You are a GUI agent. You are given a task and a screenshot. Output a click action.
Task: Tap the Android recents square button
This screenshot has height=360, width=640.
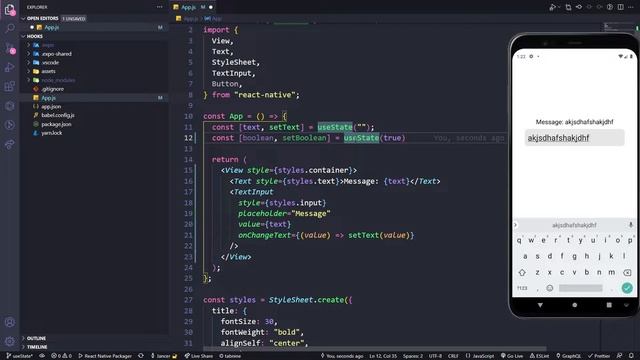pyautogui.click(x=609, y=305)
